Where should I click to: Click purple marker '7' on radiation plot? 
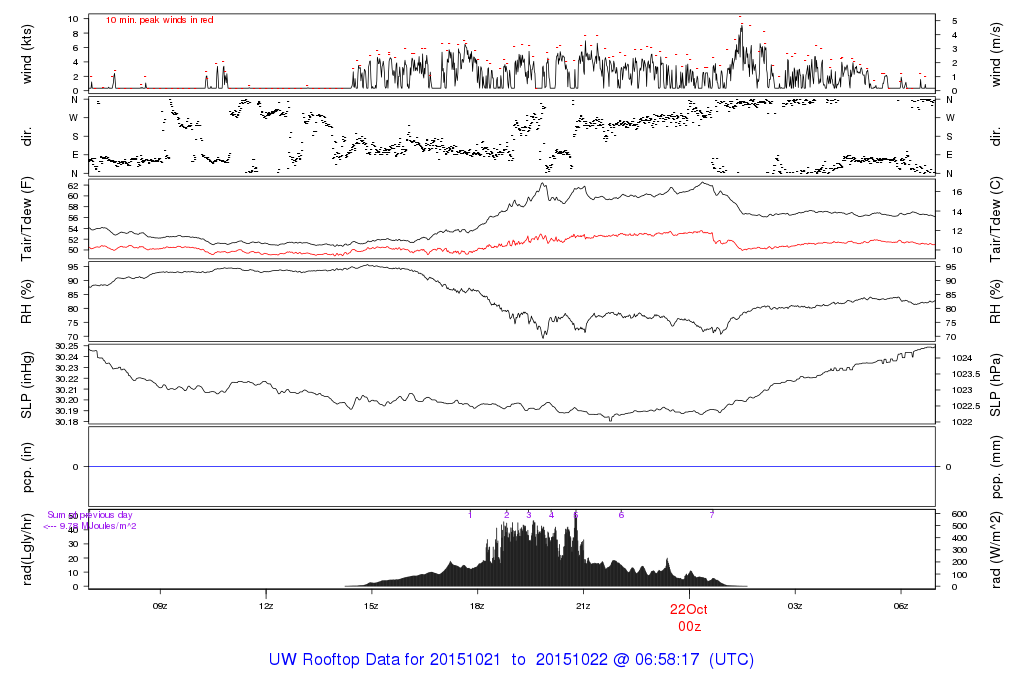pos(712,515)
